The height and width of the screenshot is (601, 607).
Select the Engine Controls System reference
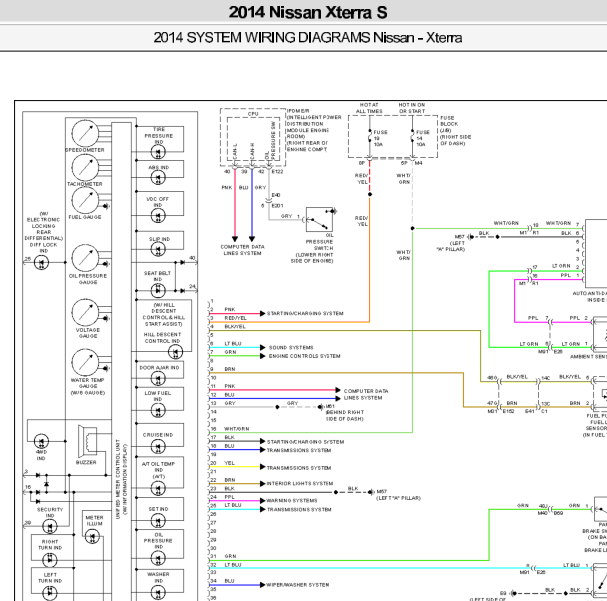[x=305, y=356]
